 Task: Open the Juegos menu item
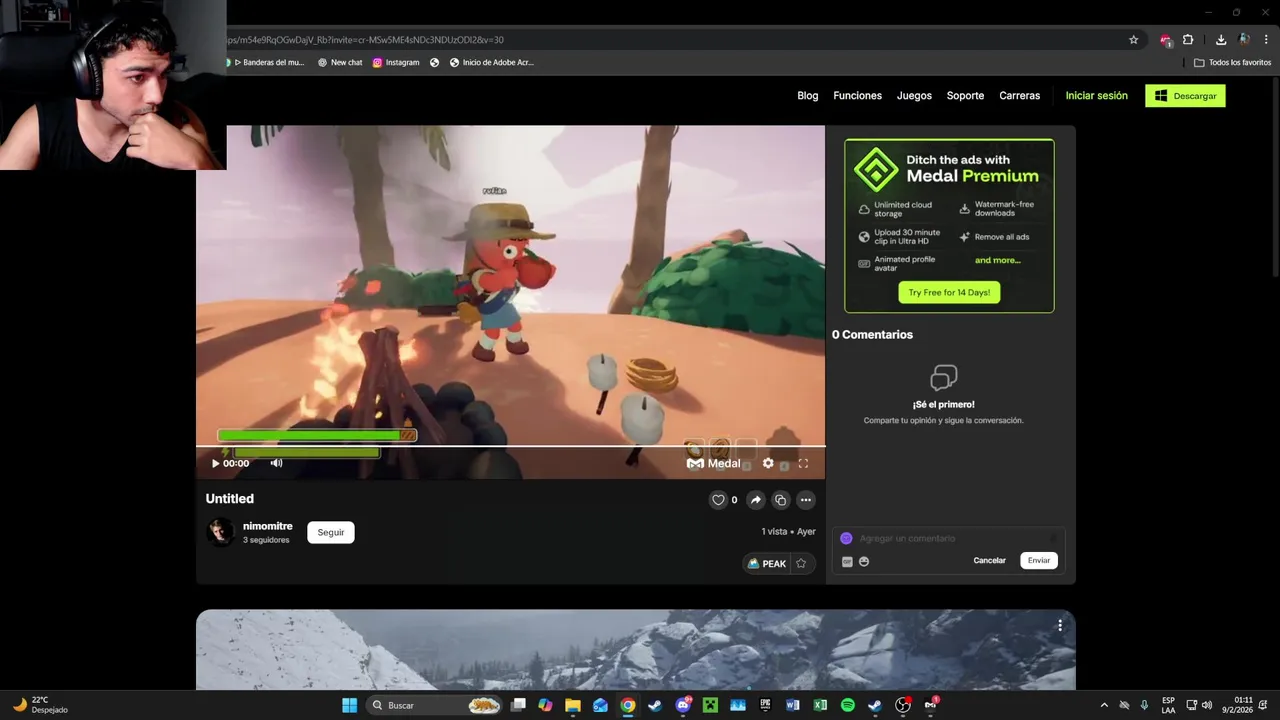point(914,96)
